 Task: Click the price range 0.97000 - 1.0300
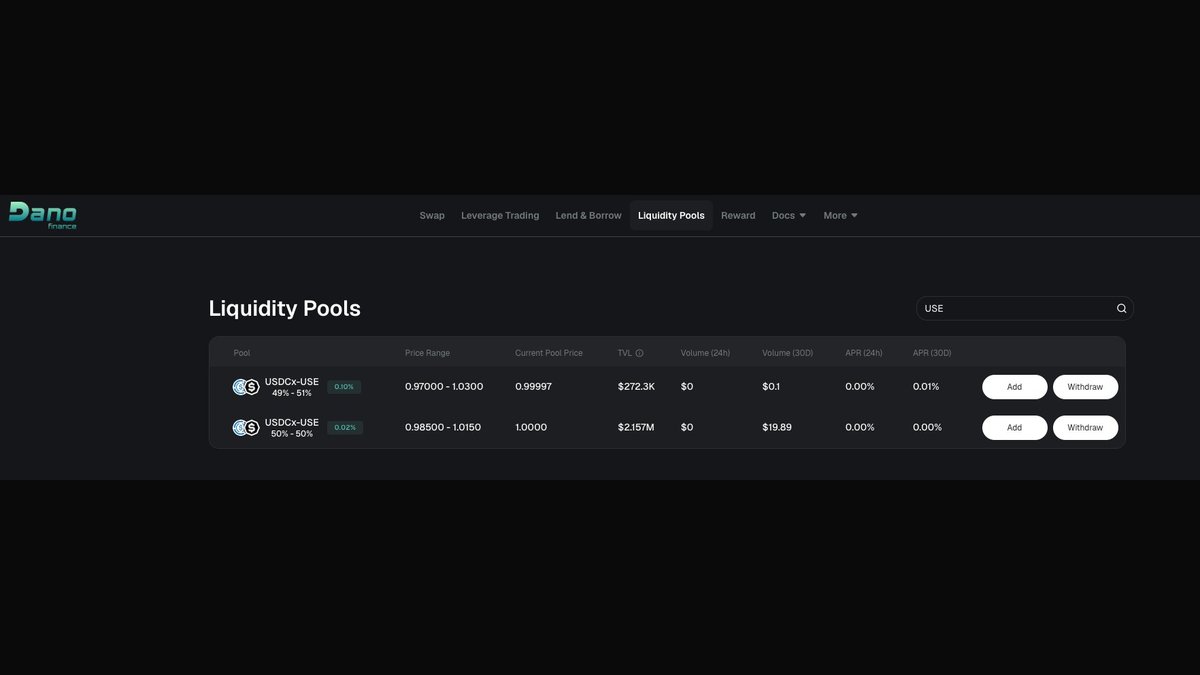(444, 387)
